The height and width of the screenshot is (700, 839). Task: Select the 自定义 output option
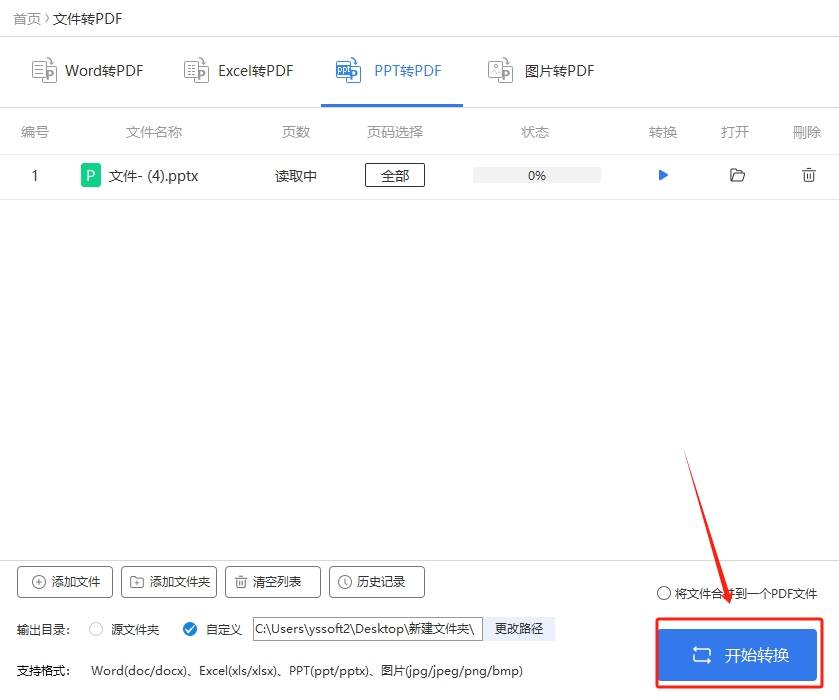click(190, 629)
